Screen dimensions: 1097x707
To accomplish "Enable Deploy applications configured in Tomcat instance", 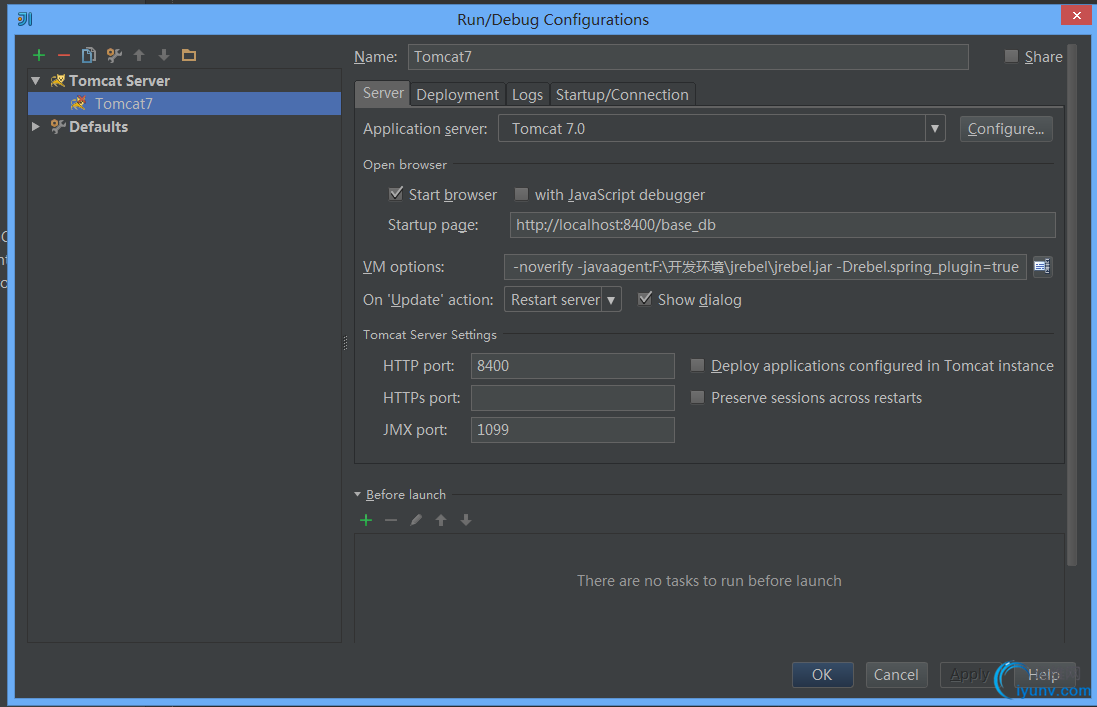I will pyautogui.click(x=697, y=365).
